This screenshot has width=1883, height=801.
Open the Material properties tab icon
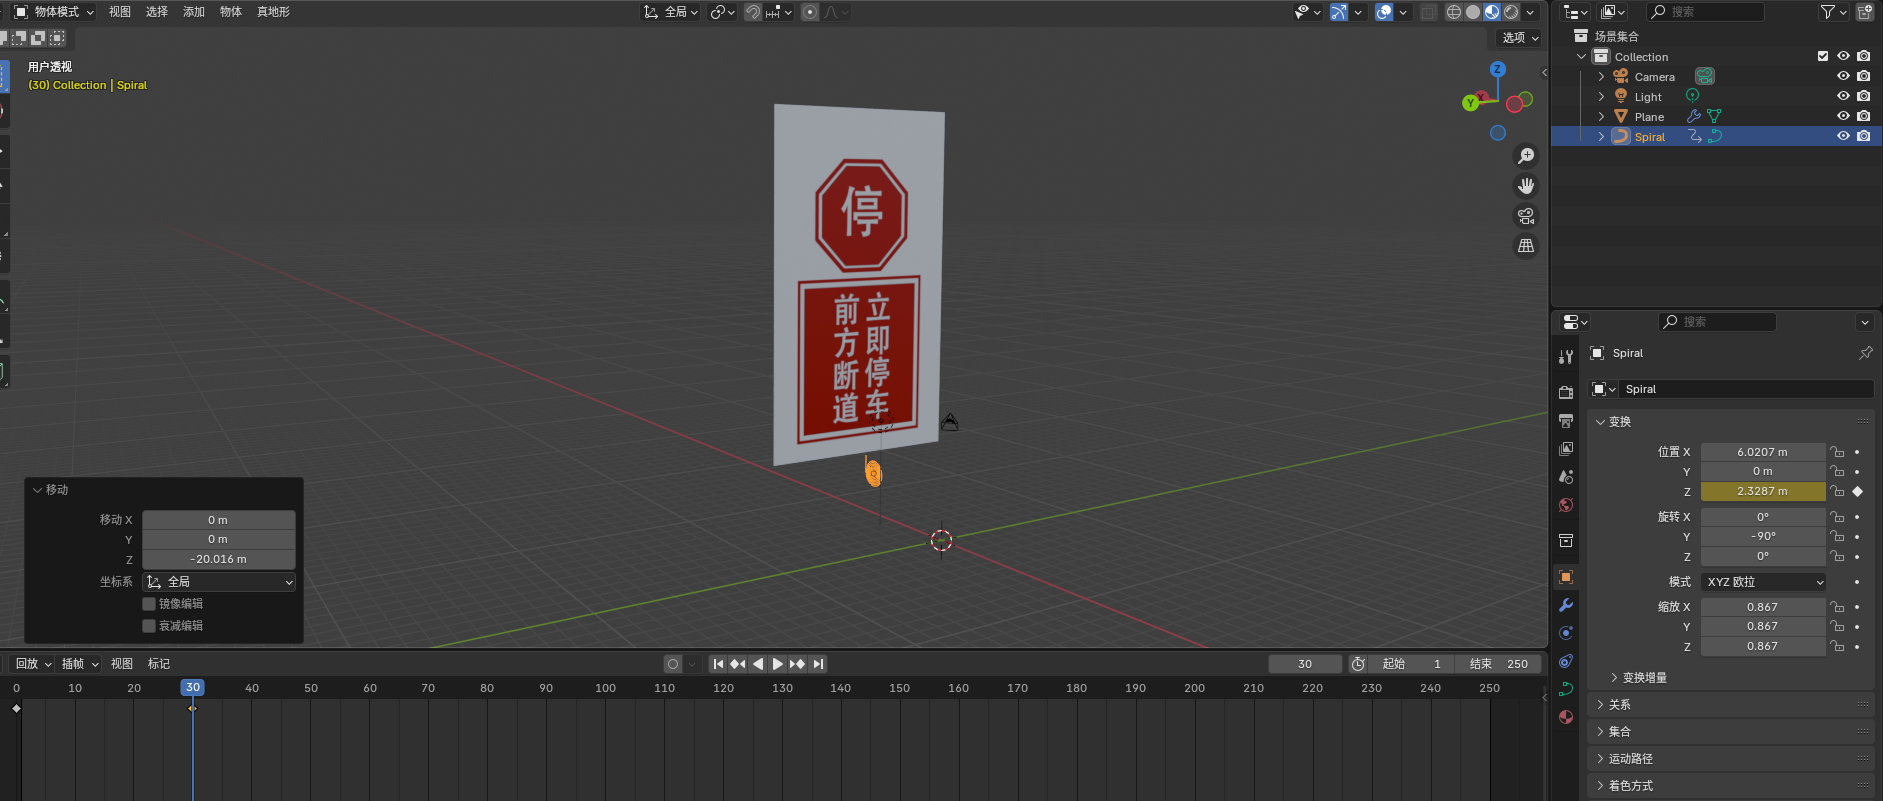[1566, 717]
